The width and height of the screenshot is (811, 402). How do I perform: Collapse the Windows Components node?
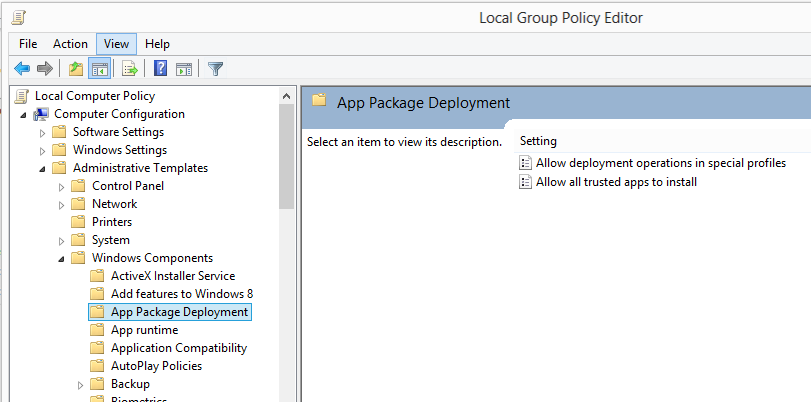click(61, 258)
